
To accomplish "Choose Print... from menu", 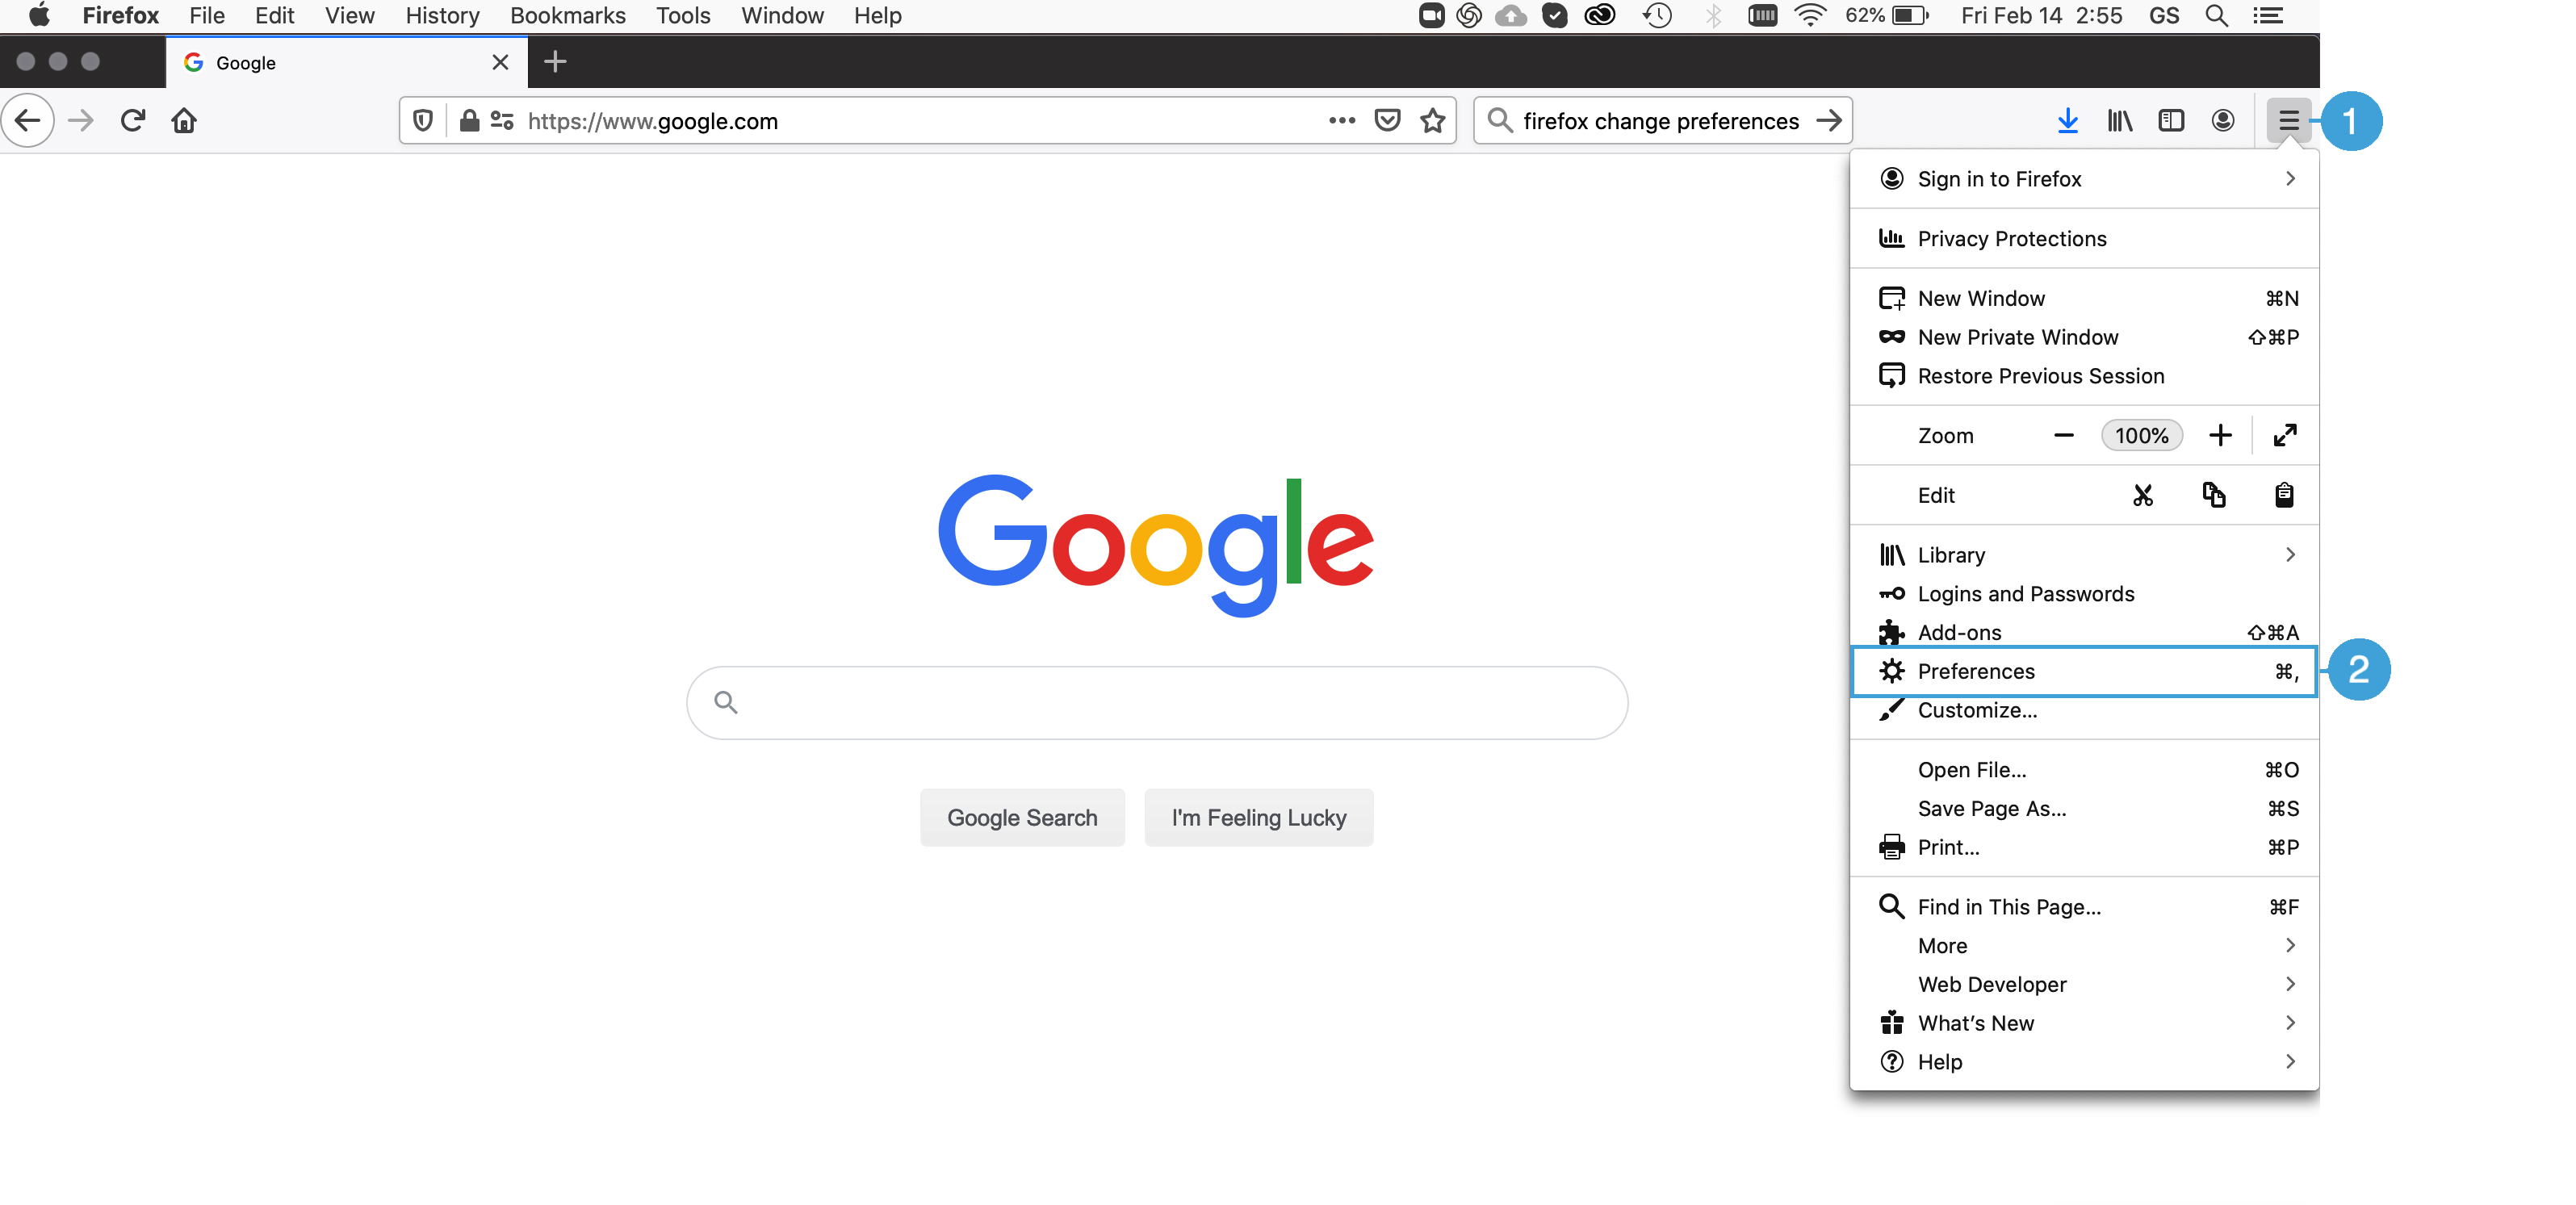I will (2085, 849).
